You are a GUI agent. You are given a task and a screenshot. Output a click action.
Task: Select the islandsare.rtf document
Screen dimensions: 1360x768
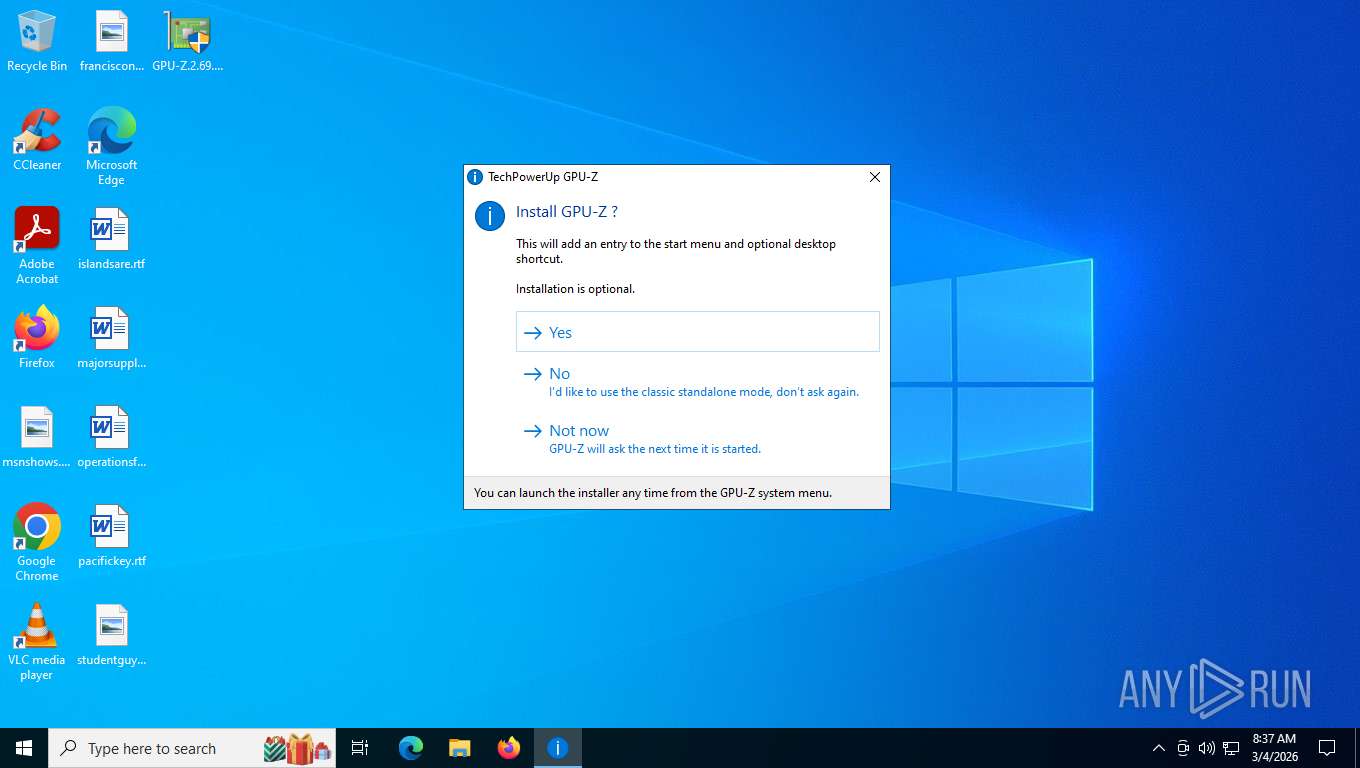coord(112,239)
